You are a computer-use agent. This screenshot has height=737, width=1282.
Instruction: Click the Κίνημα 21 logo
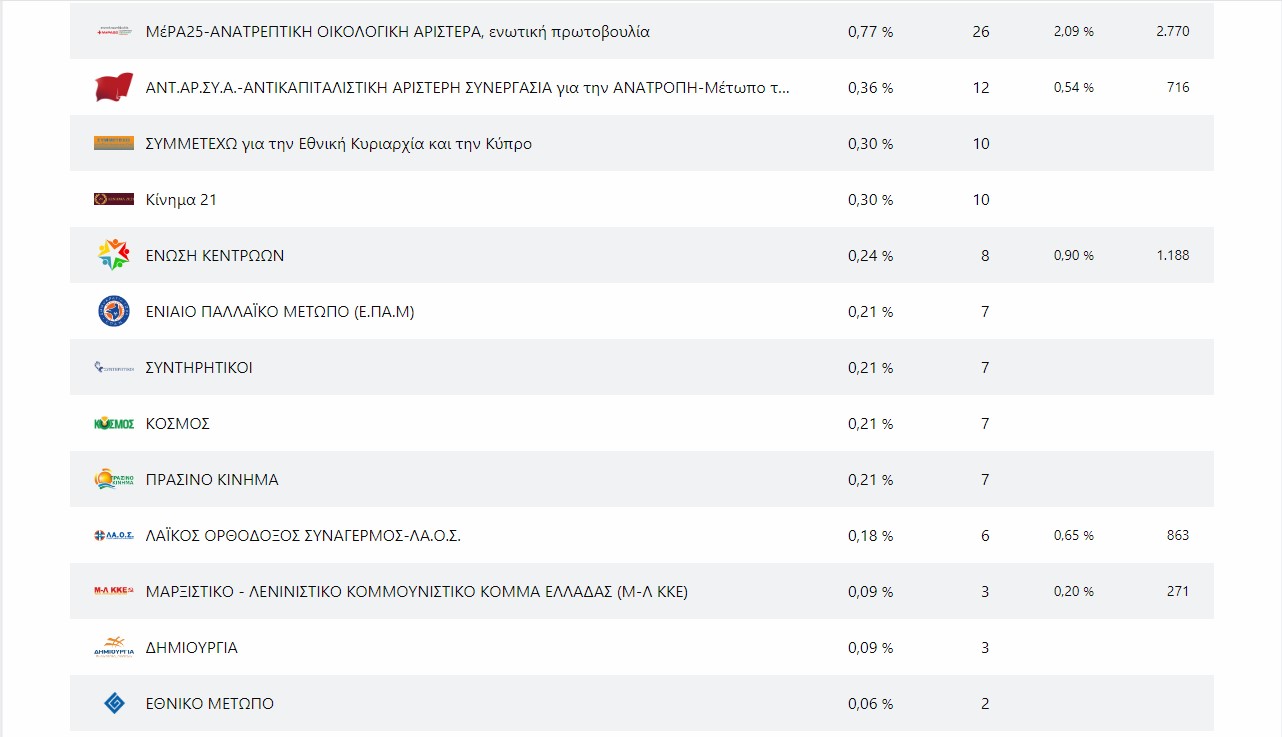tap(114, 199)
